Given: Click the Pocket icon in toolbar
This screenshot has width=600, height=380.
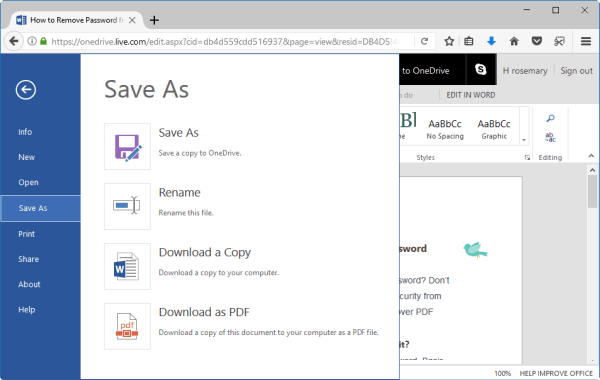Looking at the screenshot, I should point(537,41).
